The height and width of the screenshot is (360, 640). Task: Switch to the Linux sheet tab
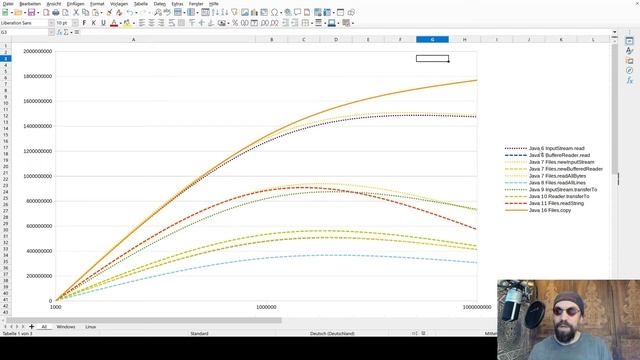pyautogui.click(x=91, y=327)
